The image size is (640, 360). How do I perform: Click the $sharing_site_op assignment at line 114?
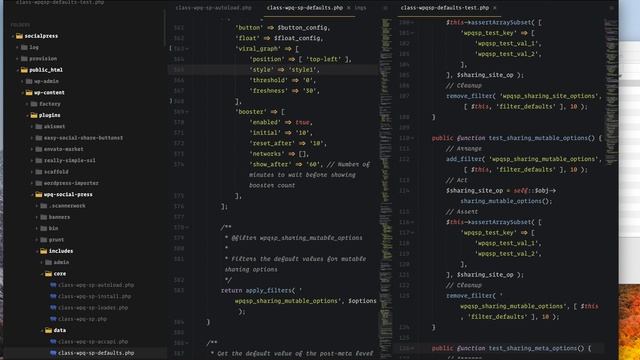[x=501, y=191]
